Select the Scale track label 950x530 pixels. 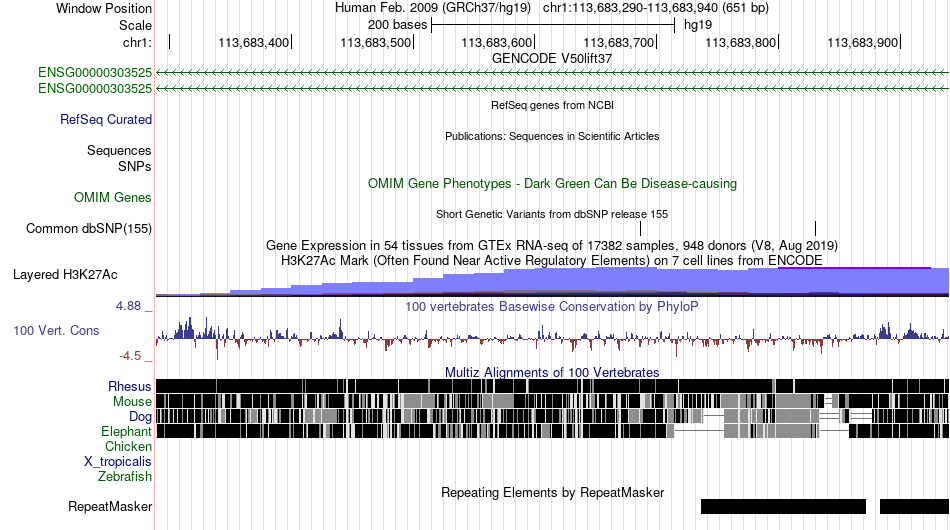coord(135,25)
